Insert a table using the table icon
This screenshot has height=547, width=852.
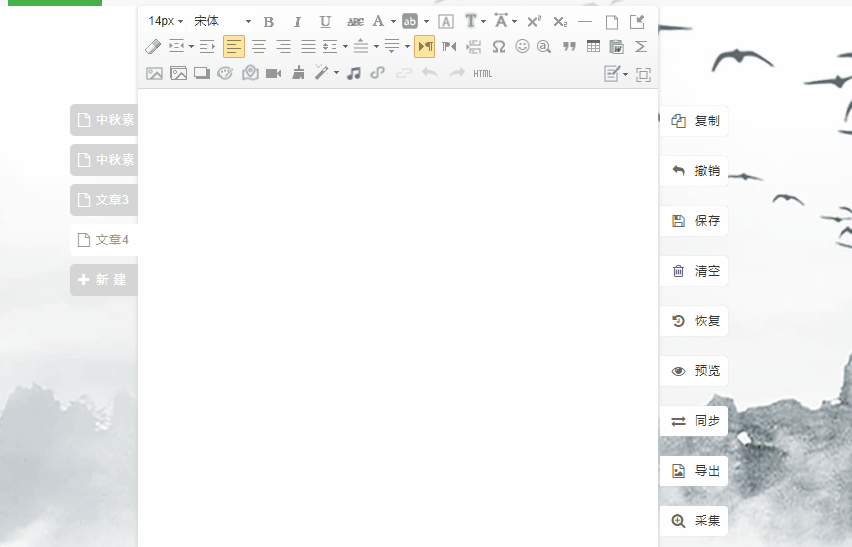tap(593, 47)
